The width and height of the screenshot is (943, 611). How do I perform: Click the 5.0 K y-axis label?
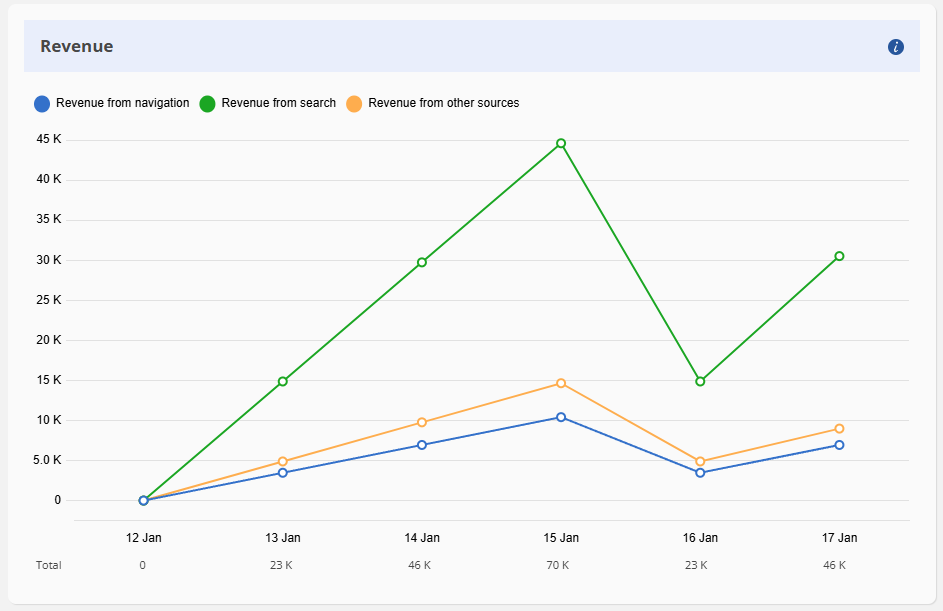coord(47,460)
